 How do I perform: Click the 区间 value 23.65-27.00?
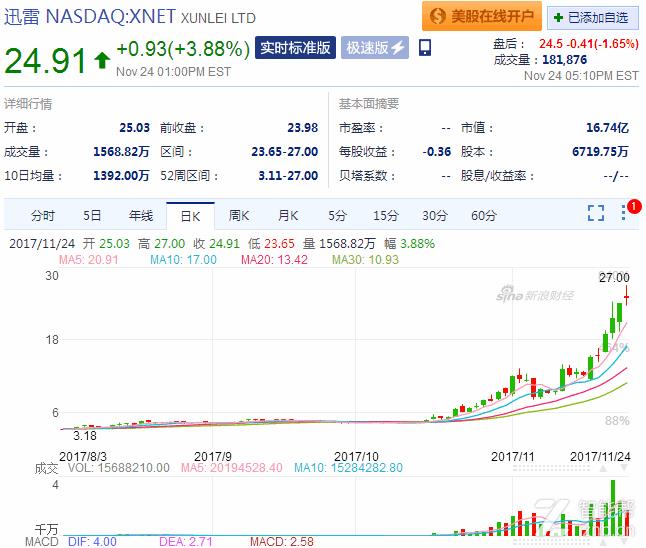click(x=285, y=152)
